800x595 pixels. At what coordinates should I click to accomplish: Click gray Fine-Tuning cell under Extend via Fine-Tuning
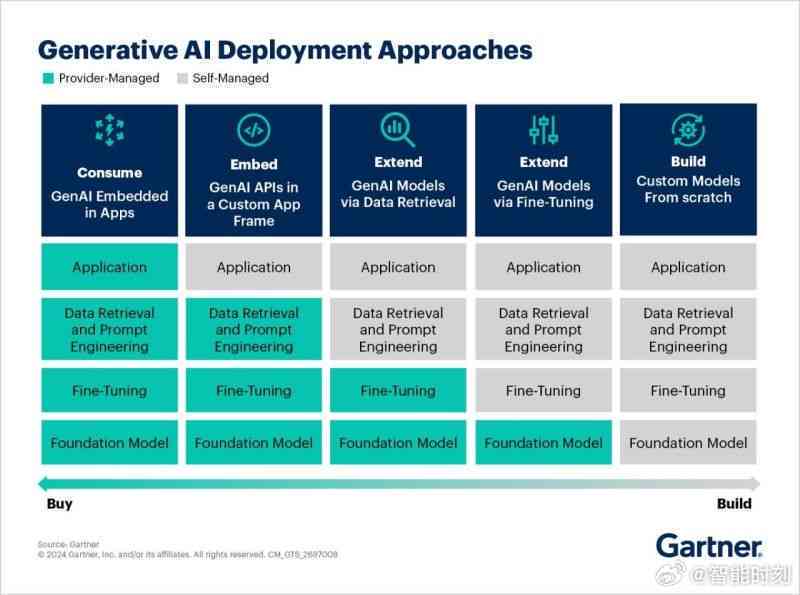pyautogui.click(x=543, y=390)
